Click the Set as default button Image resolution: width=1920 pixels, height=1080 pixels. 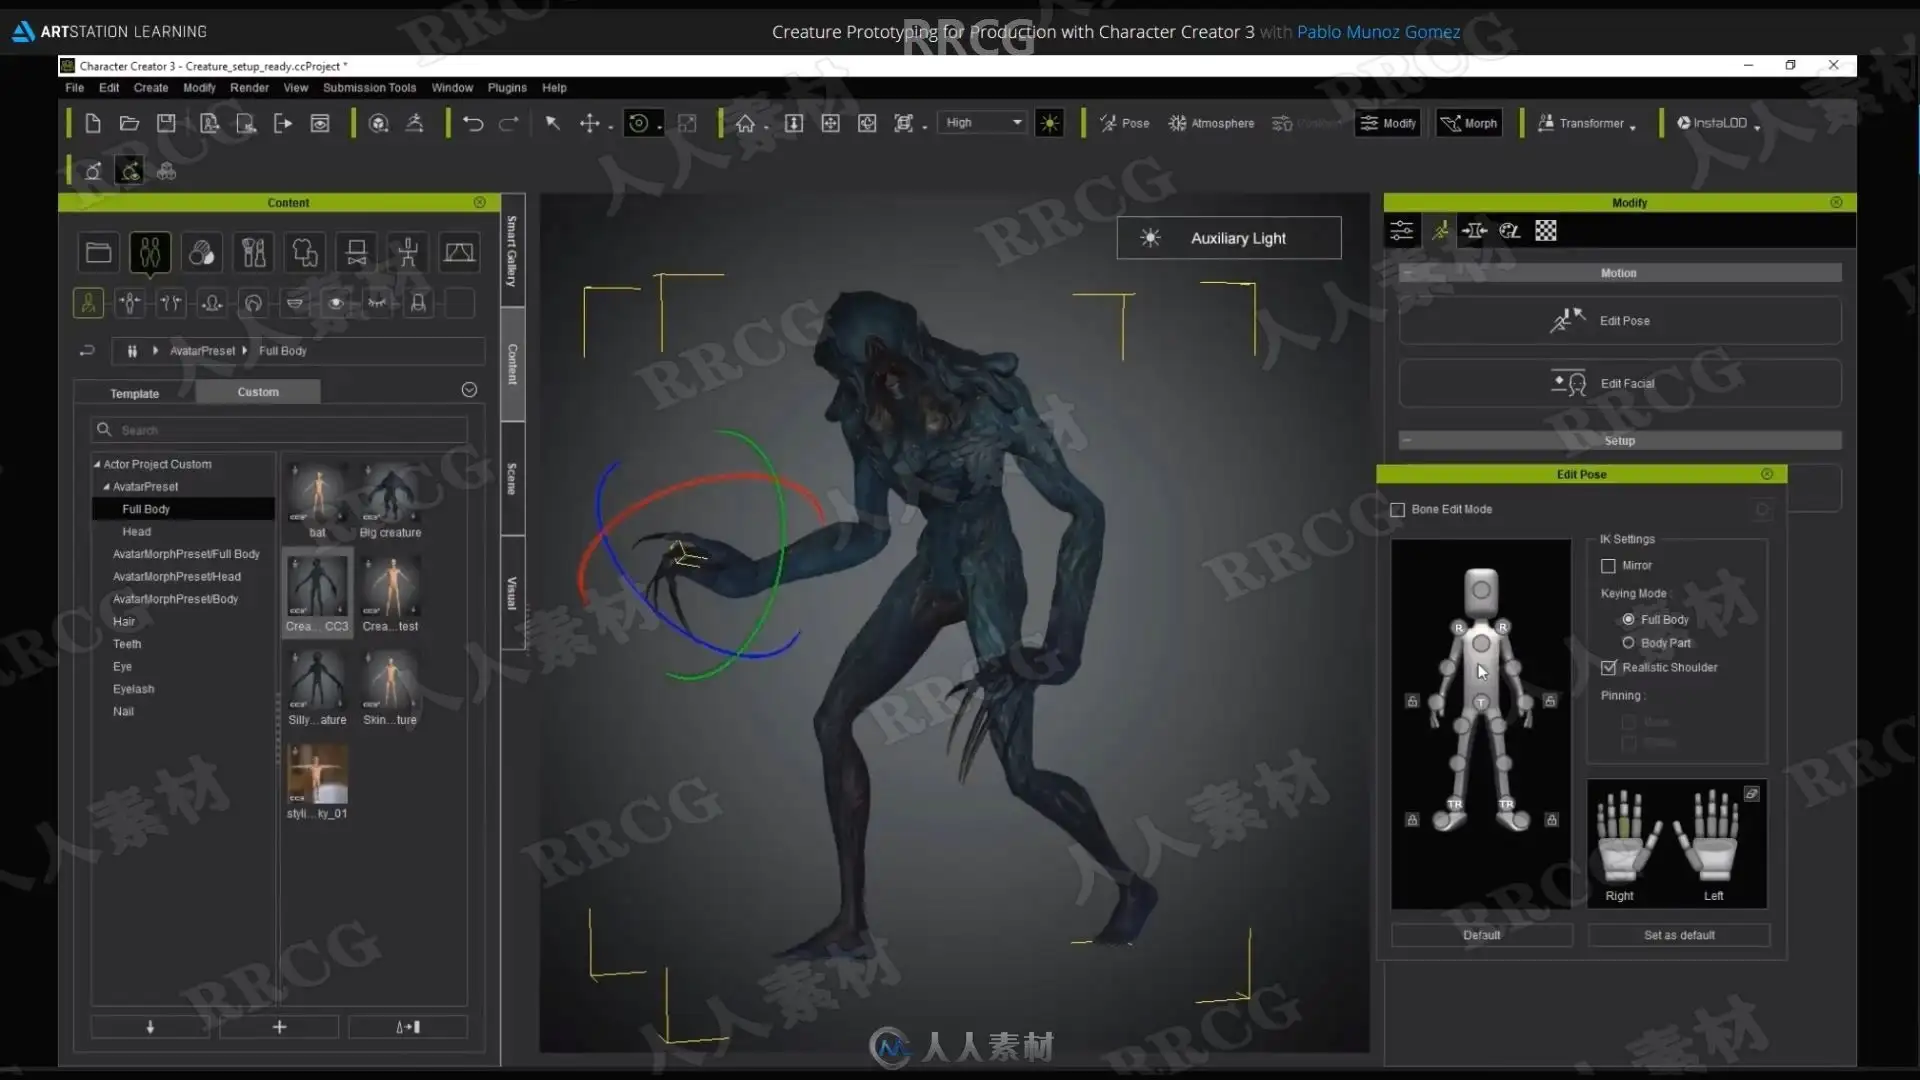1679,935
